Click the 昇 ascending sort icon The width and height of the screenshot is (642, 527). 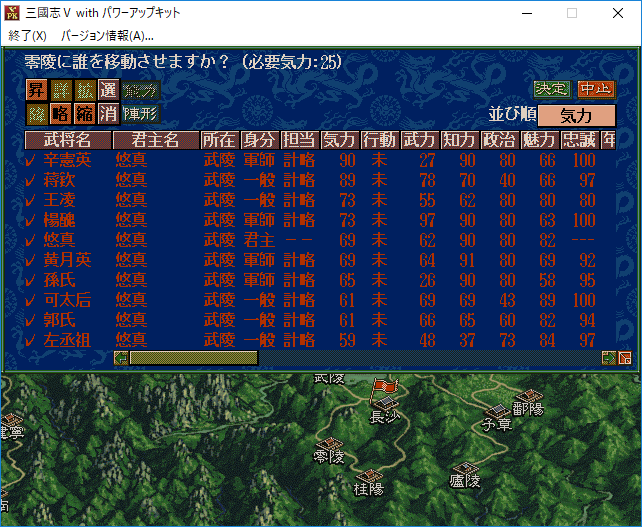(x=37, y=90)
